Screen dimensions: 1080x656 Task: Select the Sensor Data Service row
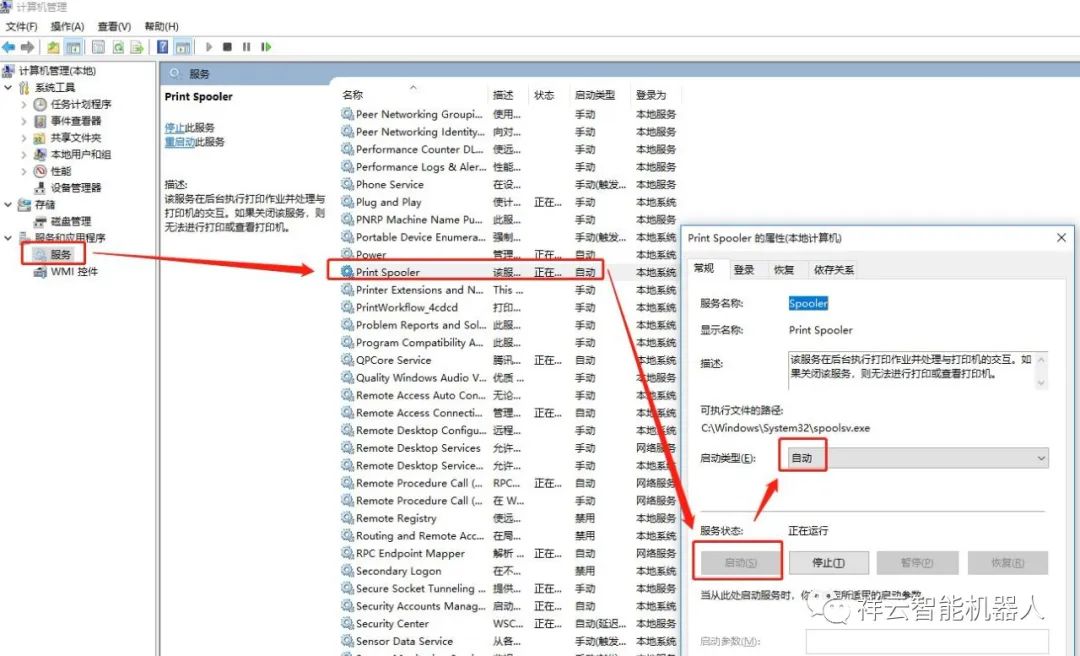(x=508, y=641)
